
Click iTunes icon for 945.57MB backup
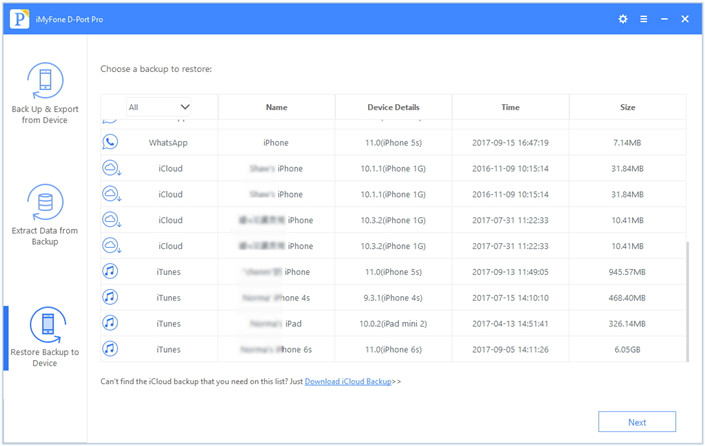[x=110, y=271]
